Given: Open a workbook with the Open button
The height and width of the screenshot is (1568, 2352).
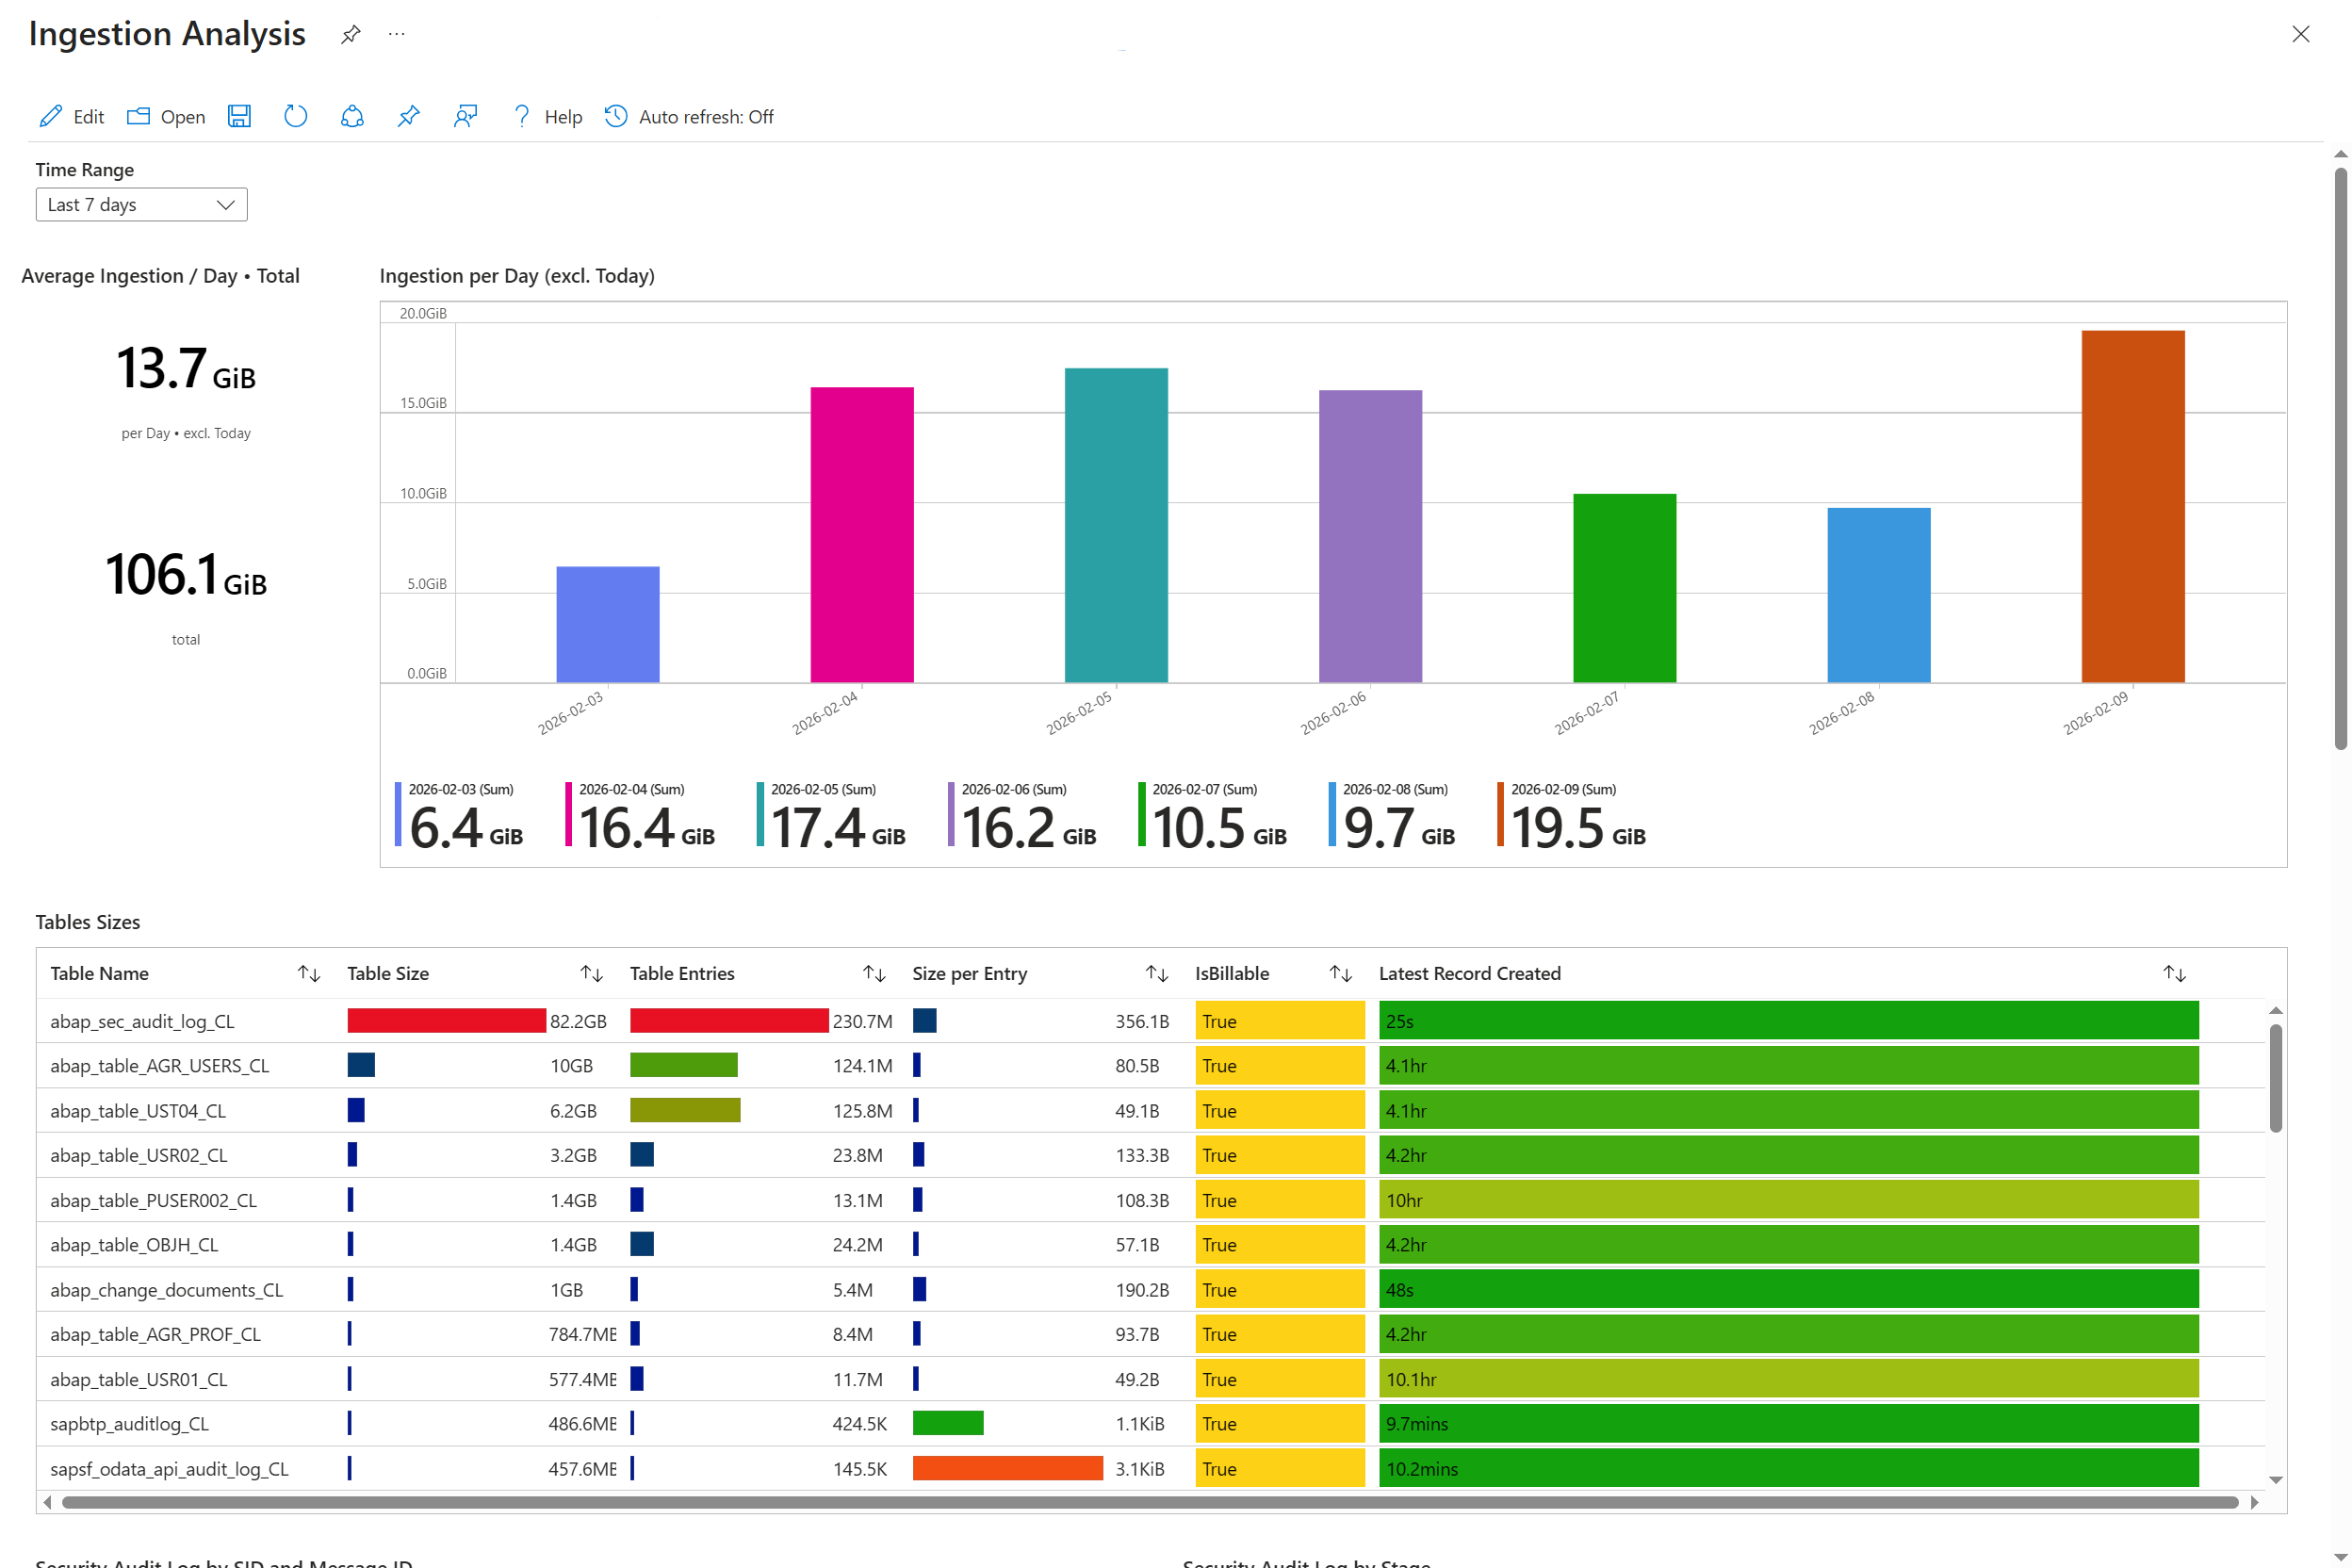Looking at the screenshot, I should pyautogui.click(x=166, y=116).
